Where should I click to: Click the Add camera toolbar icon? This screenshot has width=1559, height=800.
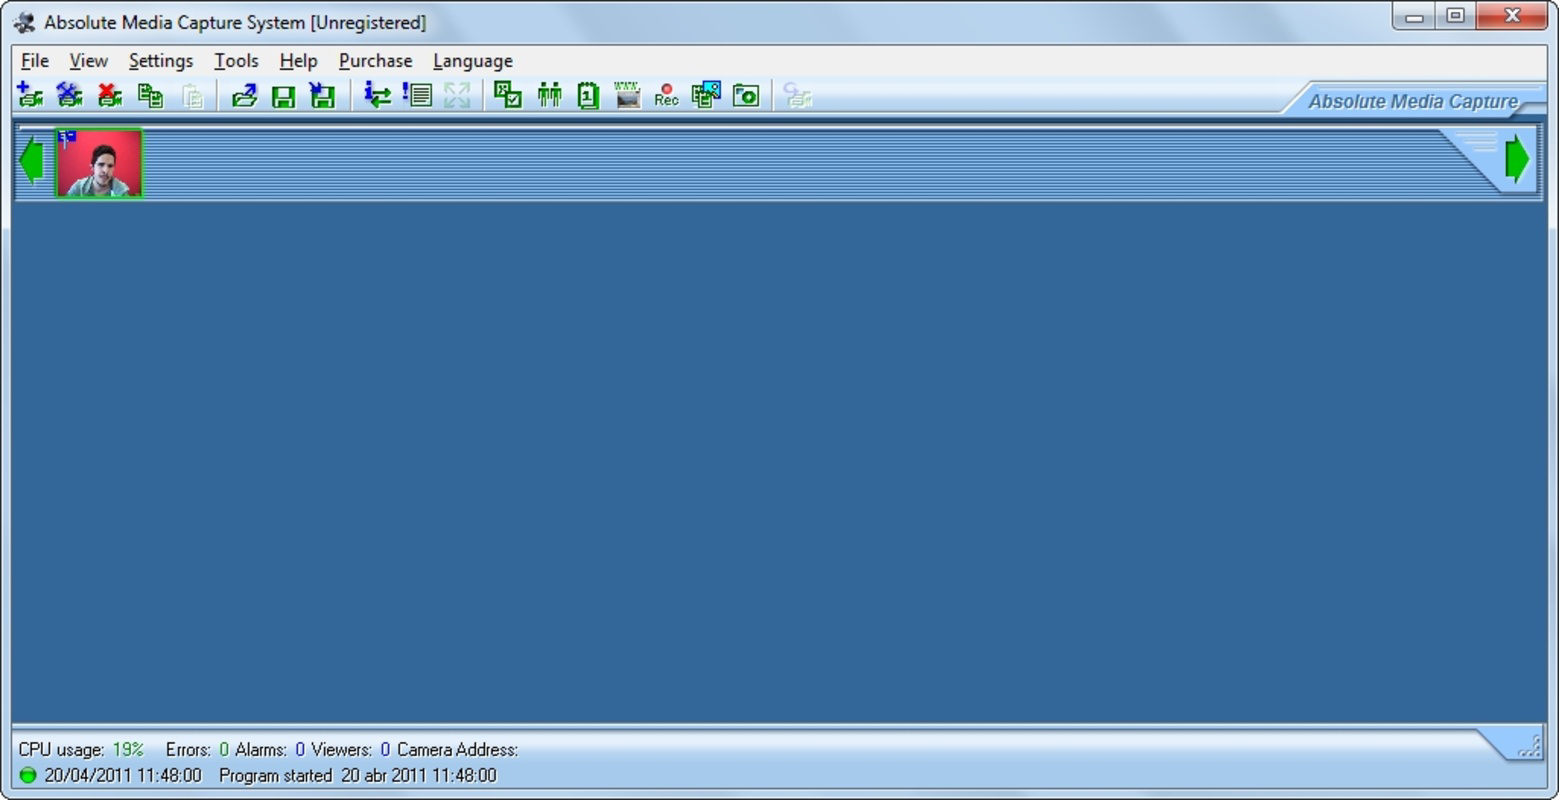click(x=30, y=95)
